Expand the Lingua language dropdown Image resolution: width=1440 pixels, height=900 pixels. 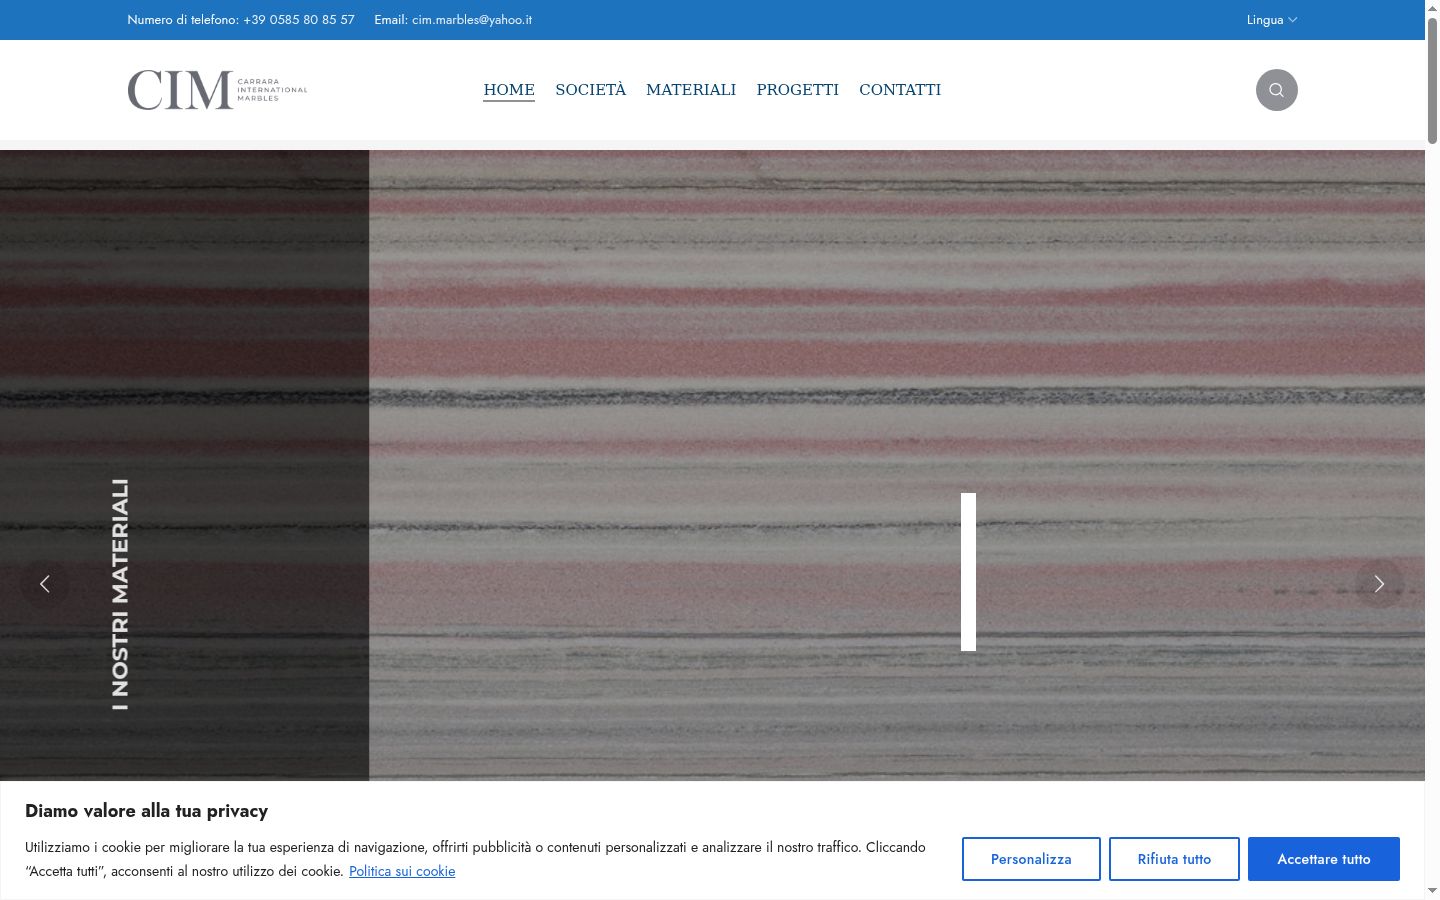(1271, 20)
